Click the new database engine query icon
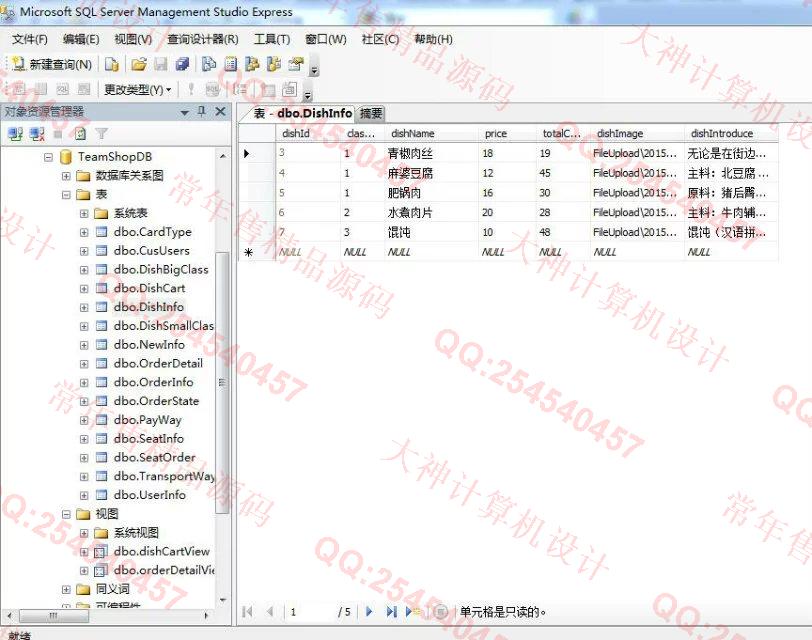The image size is (812, 640). click(x=112, y=64)
